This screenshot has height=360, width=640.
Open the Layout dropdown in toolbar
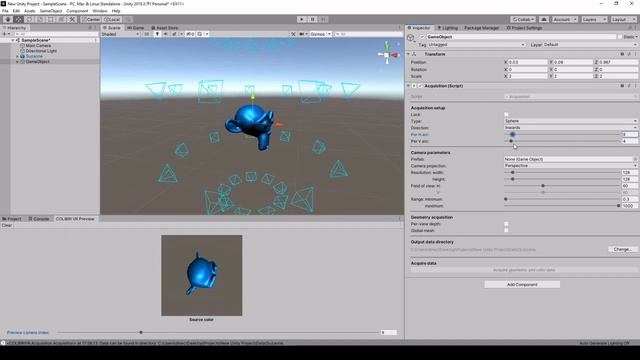[x=623, y=19]
